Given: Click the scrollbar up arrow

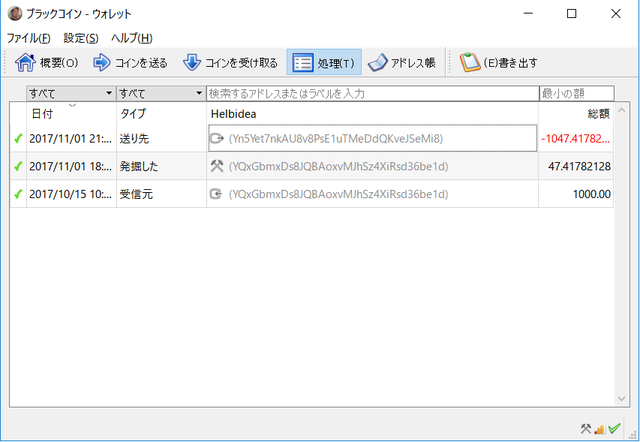Looking at the screenshot, I should click(x=622, y=110).
